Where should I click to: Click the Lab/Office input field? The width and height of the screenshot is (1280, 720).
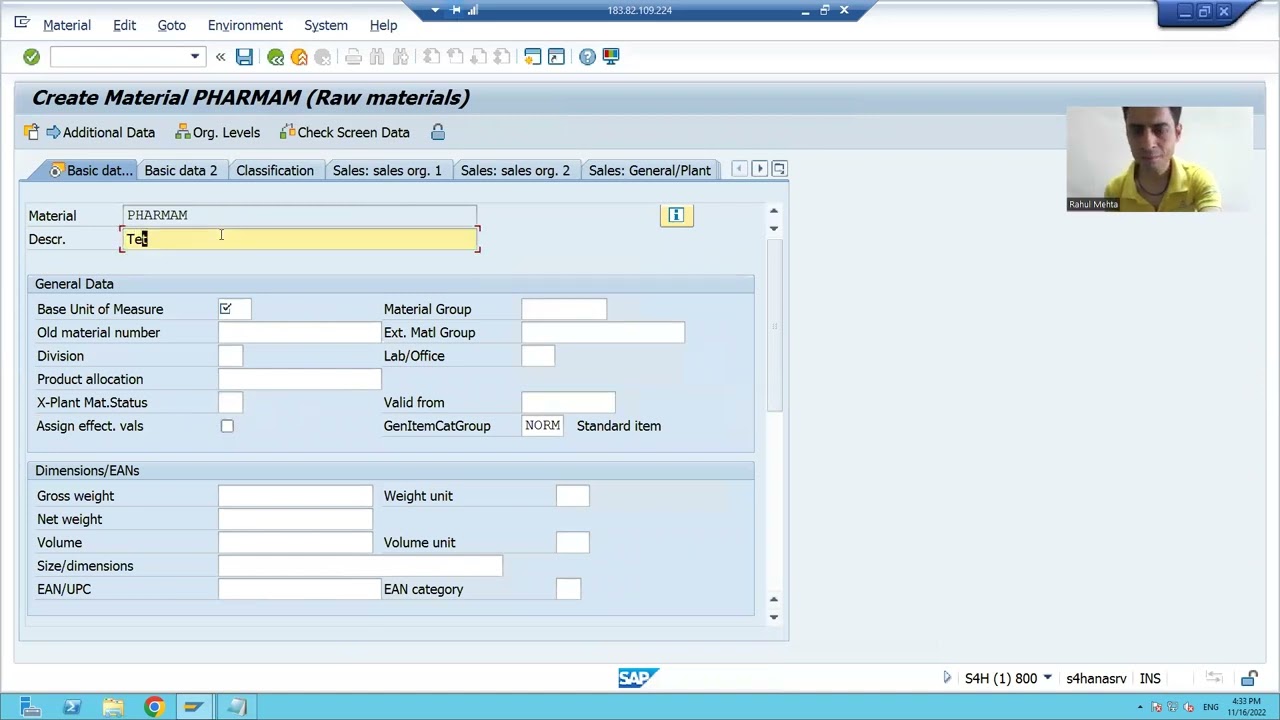tap(538, 356)
